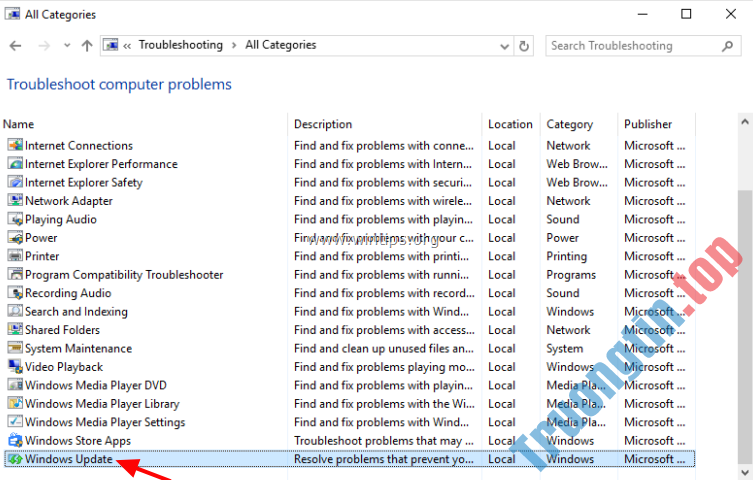Select the Playing Audio row name
The height and width of the screenshot is (480, 753).
tap(61, 219)
